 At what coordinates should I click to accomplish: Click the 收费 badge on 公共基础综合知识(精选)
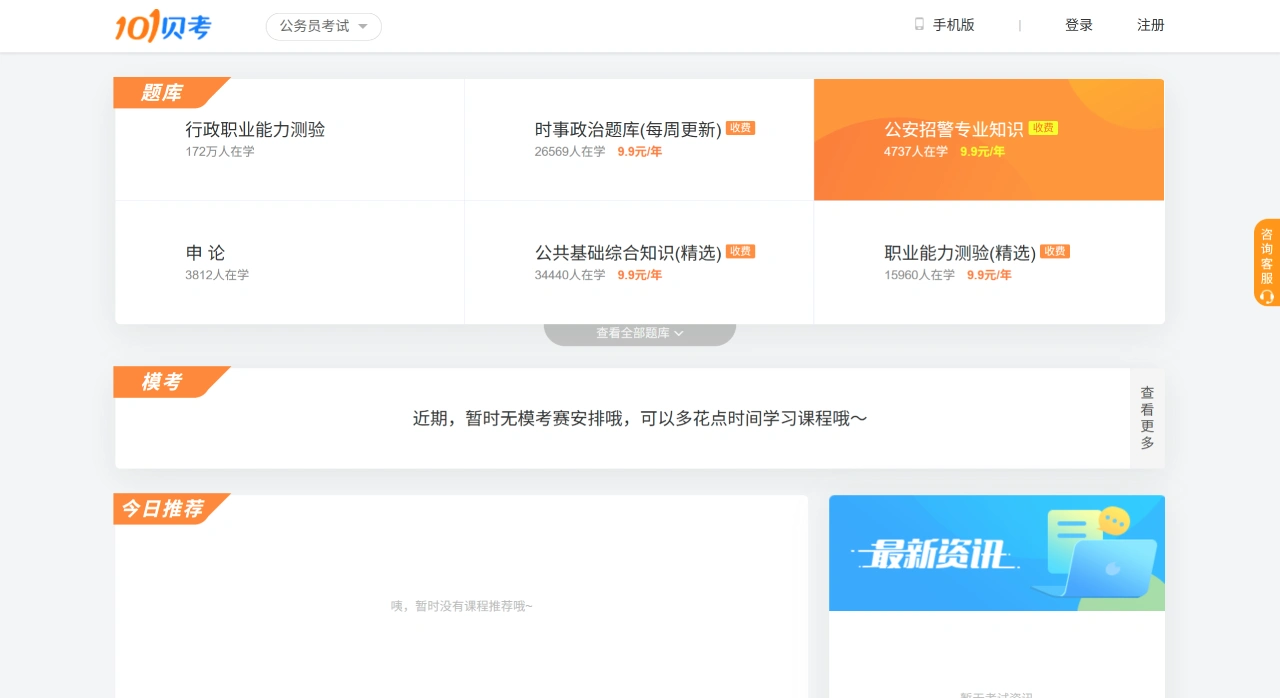(x=740, y=251)
